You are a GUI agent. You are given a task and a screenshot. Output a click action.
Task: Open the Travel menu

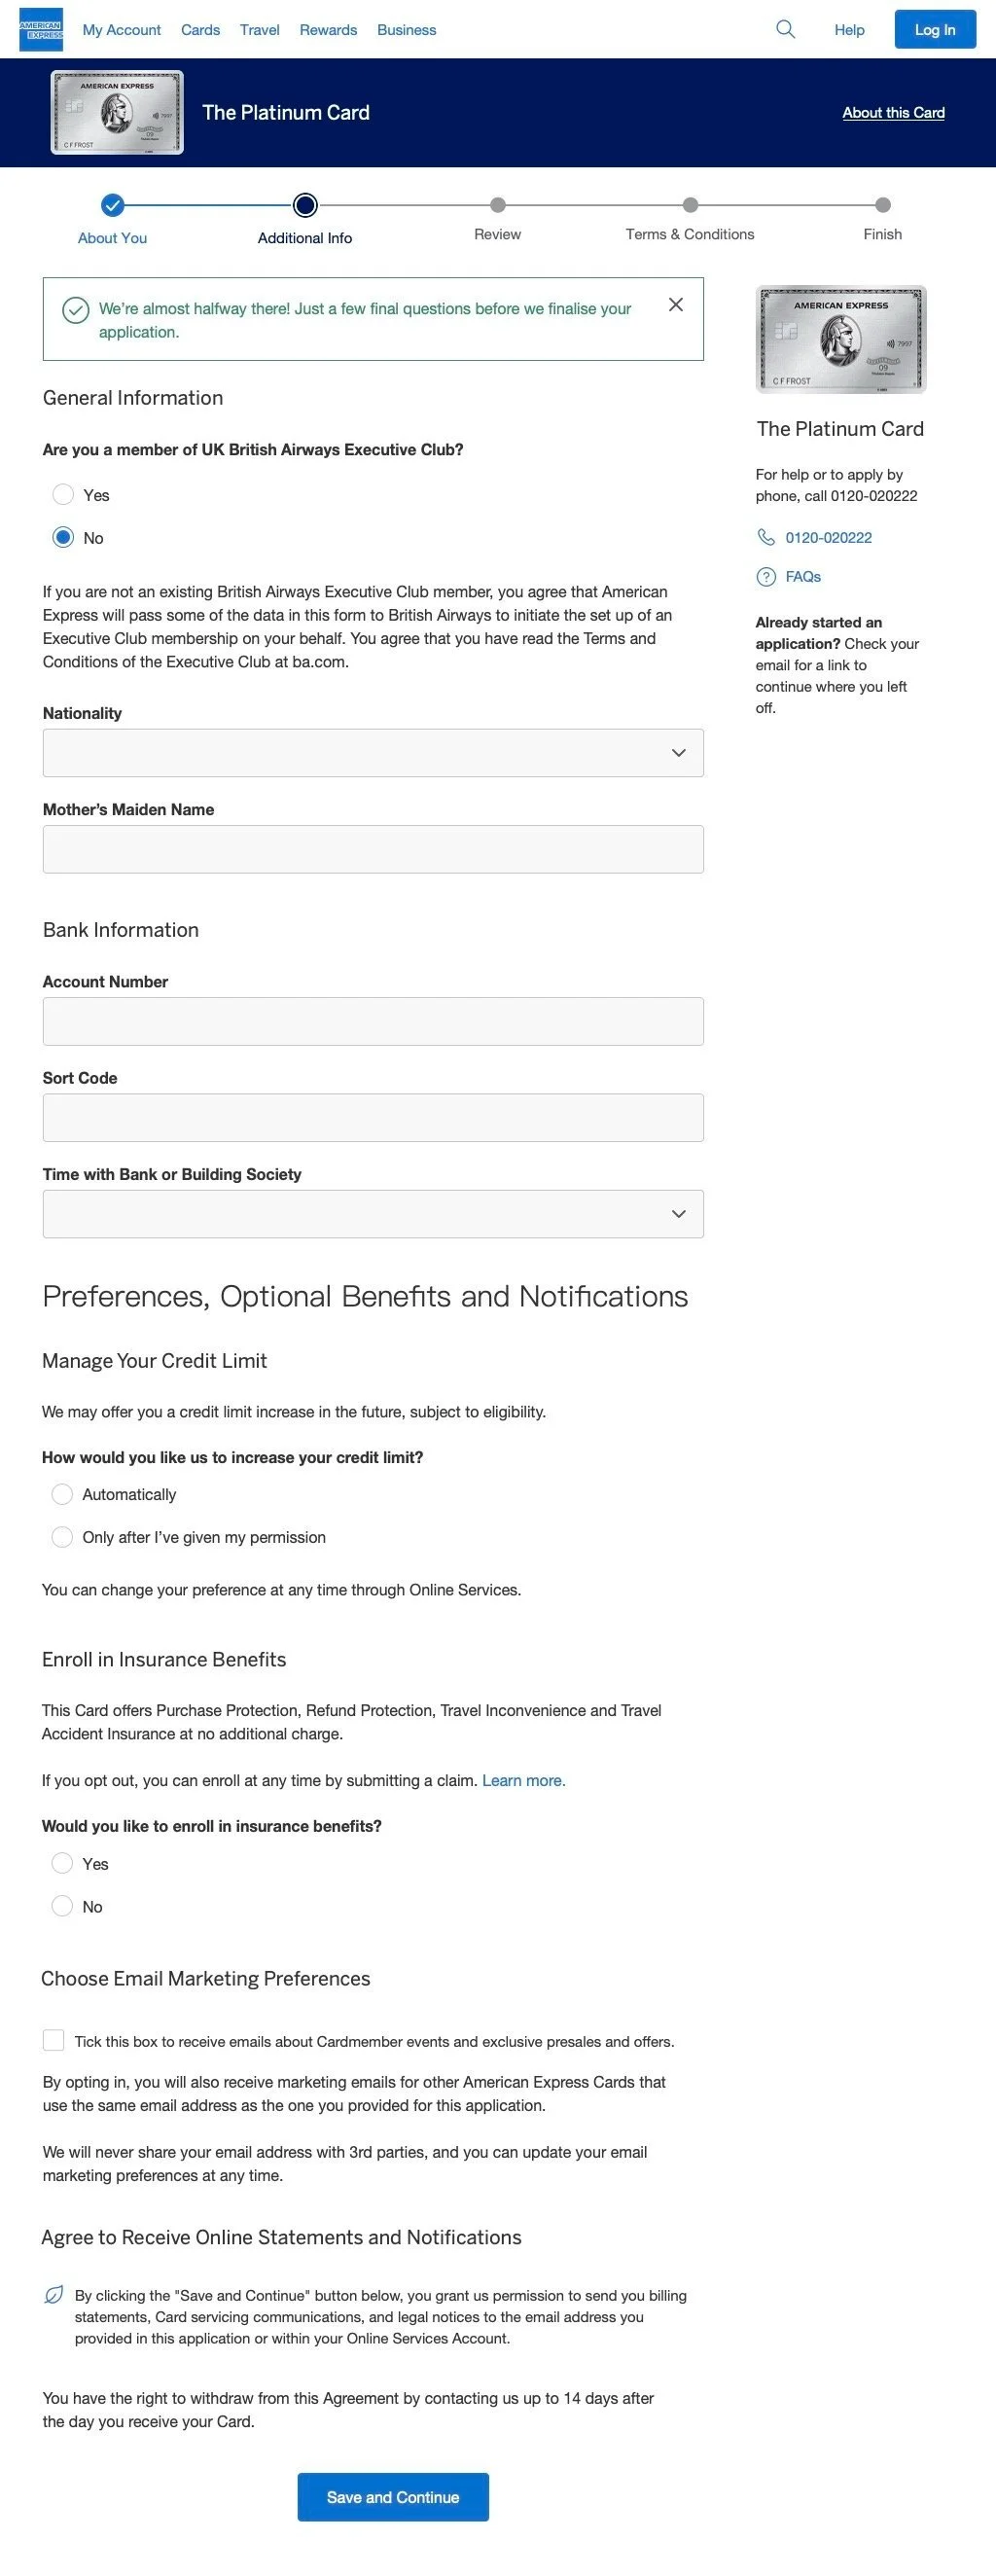pos(259,30)
